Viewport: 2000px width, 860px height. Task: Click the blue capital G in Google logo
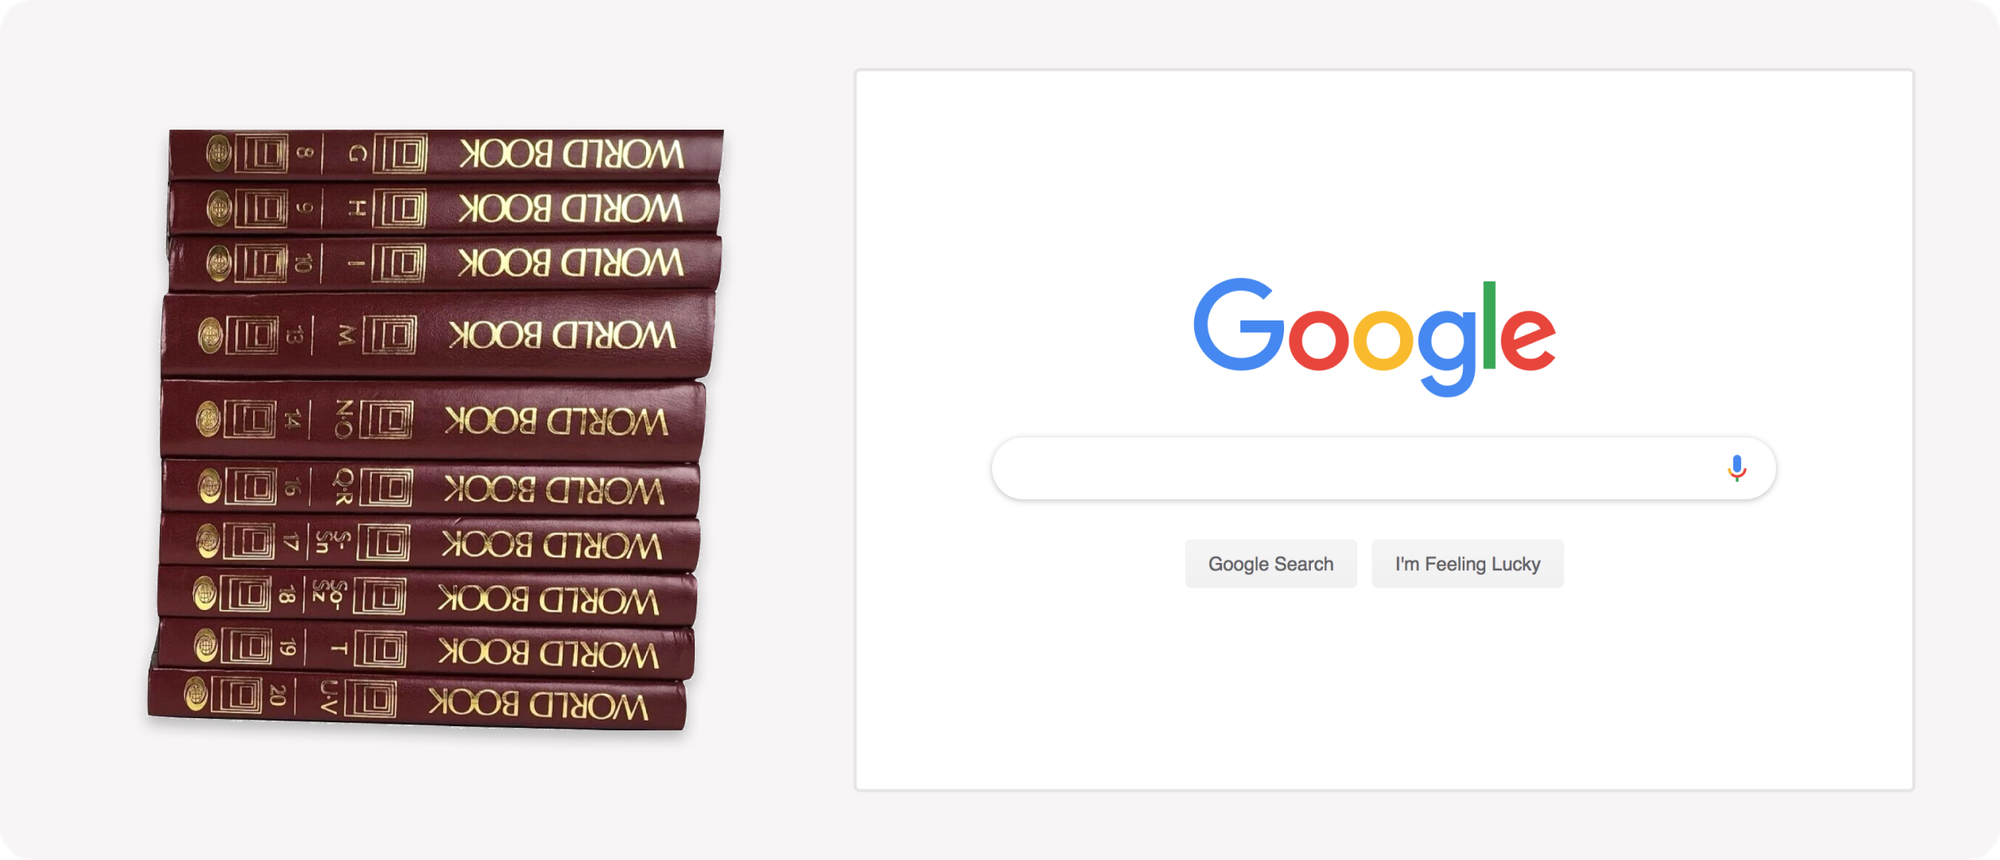[1238, 325]
